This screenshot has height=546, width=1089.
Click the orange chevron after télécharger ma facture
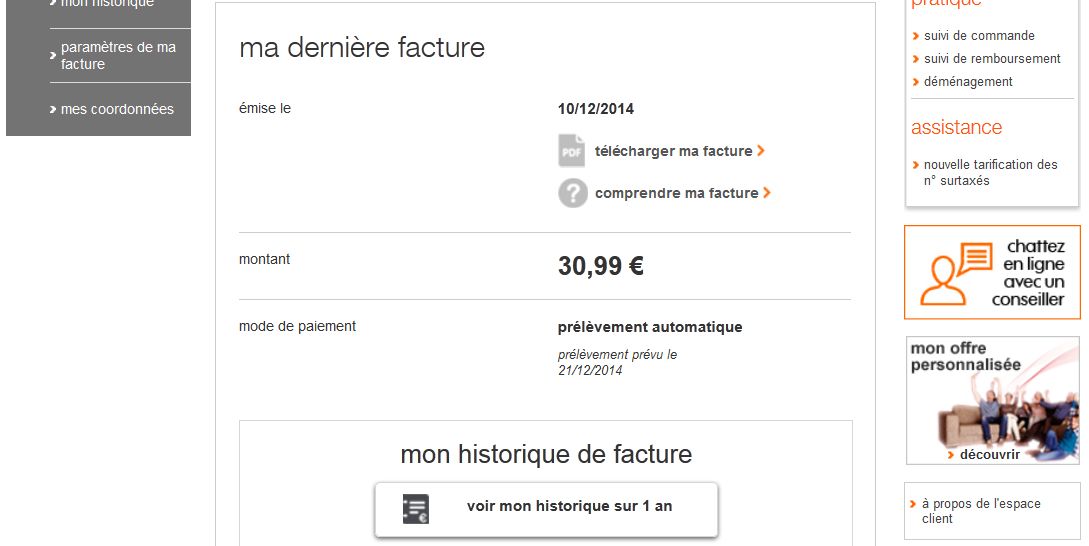tap(762, 151)
